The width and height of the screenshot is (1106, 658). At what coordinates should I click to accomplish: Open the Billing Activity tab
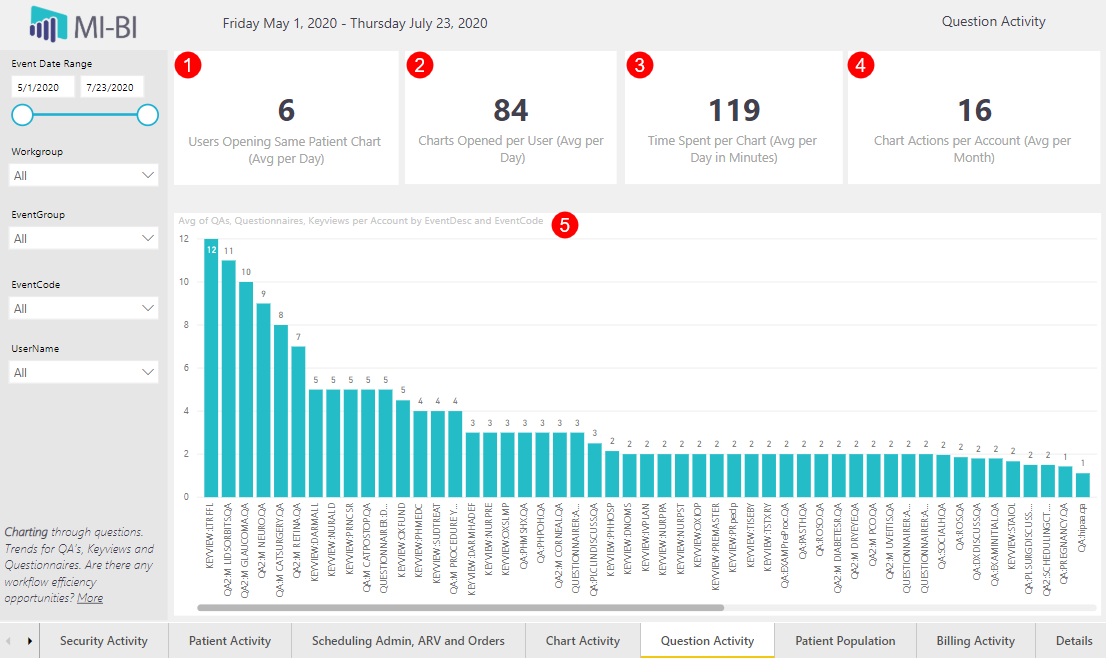pyautogui.click(x=975, y=641)
